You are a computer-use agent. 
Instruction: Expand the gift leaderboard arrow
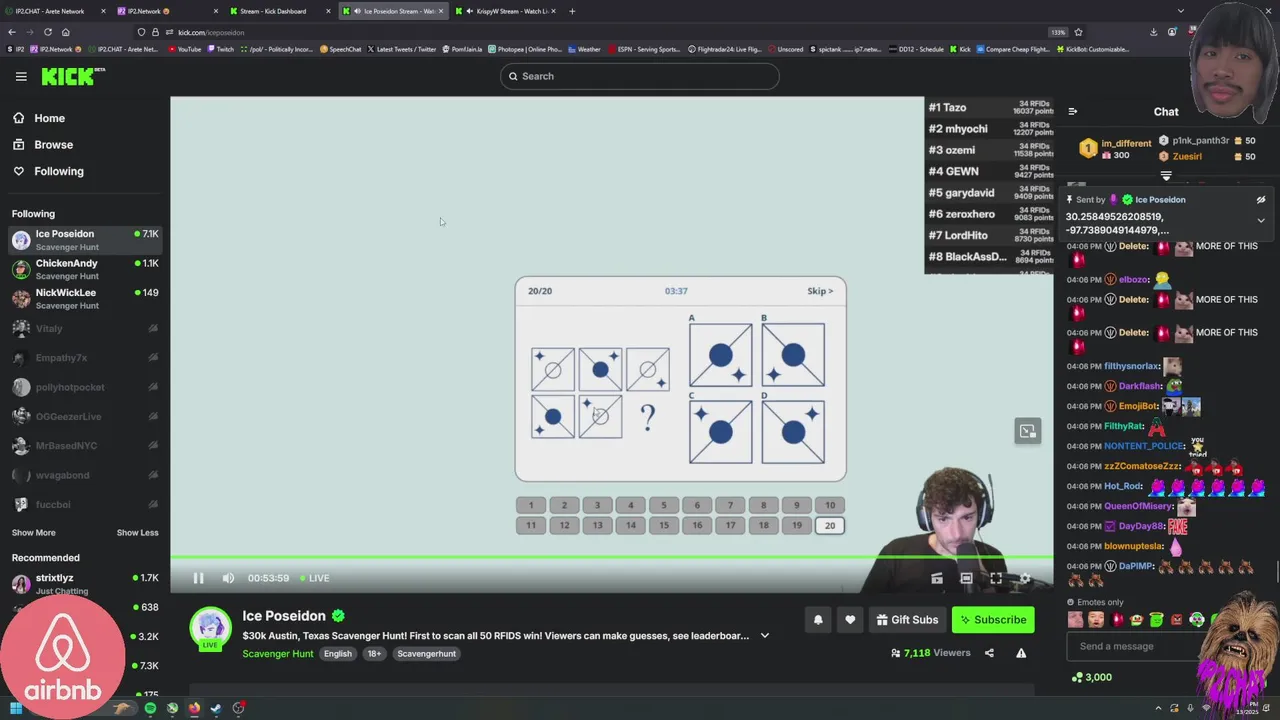[1166, 176]
